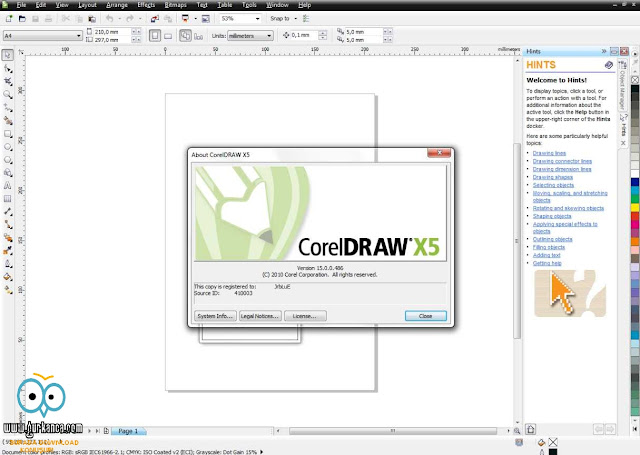The height and width of the screenshot is (455, 640).
Task: Select the Rectangle tool
Action: [x=7, y=134]
